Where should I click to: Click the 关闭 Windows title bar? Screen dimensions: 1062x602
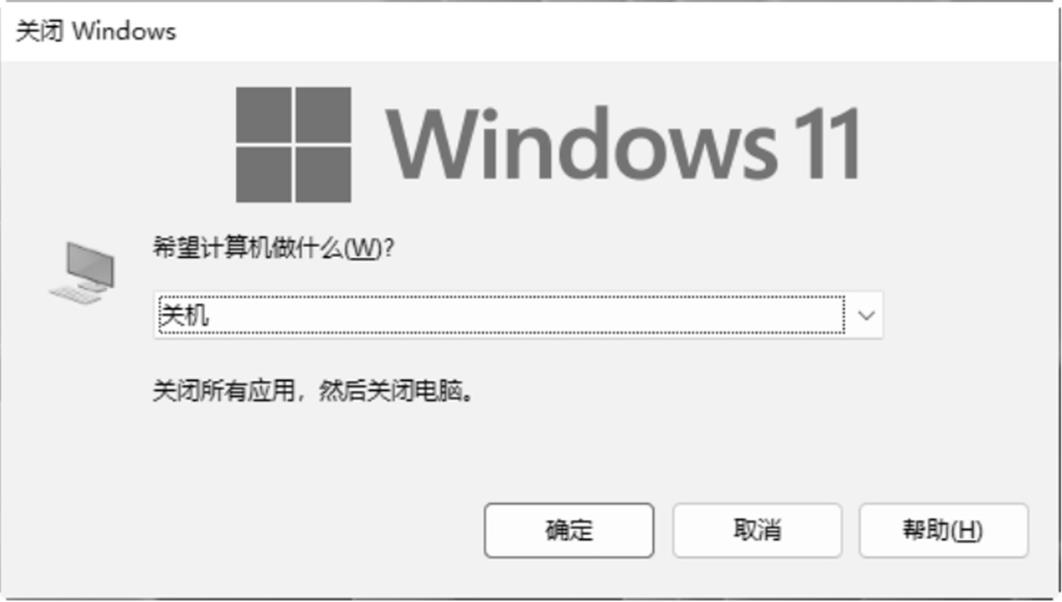click(x=531, y=31)
